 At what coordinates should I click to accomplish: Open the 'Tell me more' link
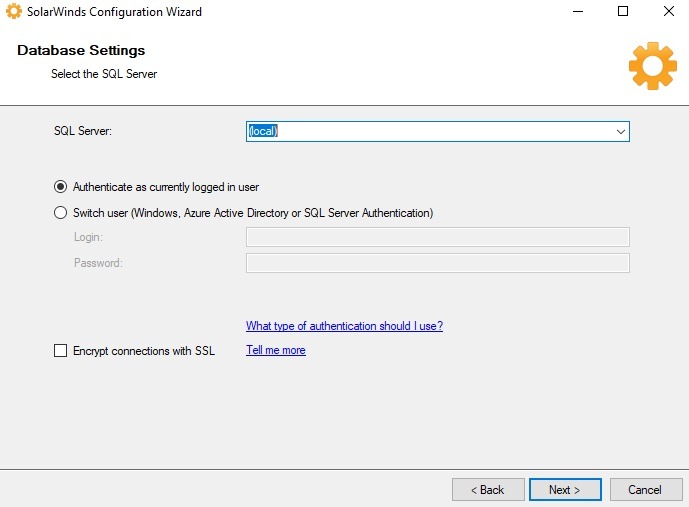coord(276,350)
